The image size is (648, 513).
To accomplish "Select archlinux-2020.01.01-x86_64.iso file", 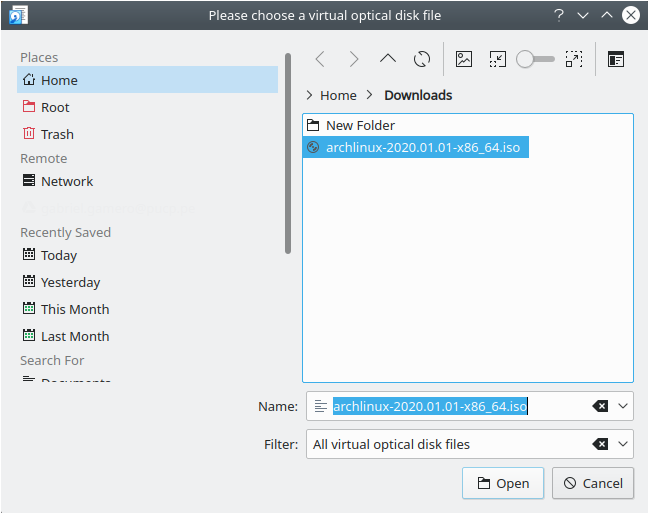I will point(416,147).
